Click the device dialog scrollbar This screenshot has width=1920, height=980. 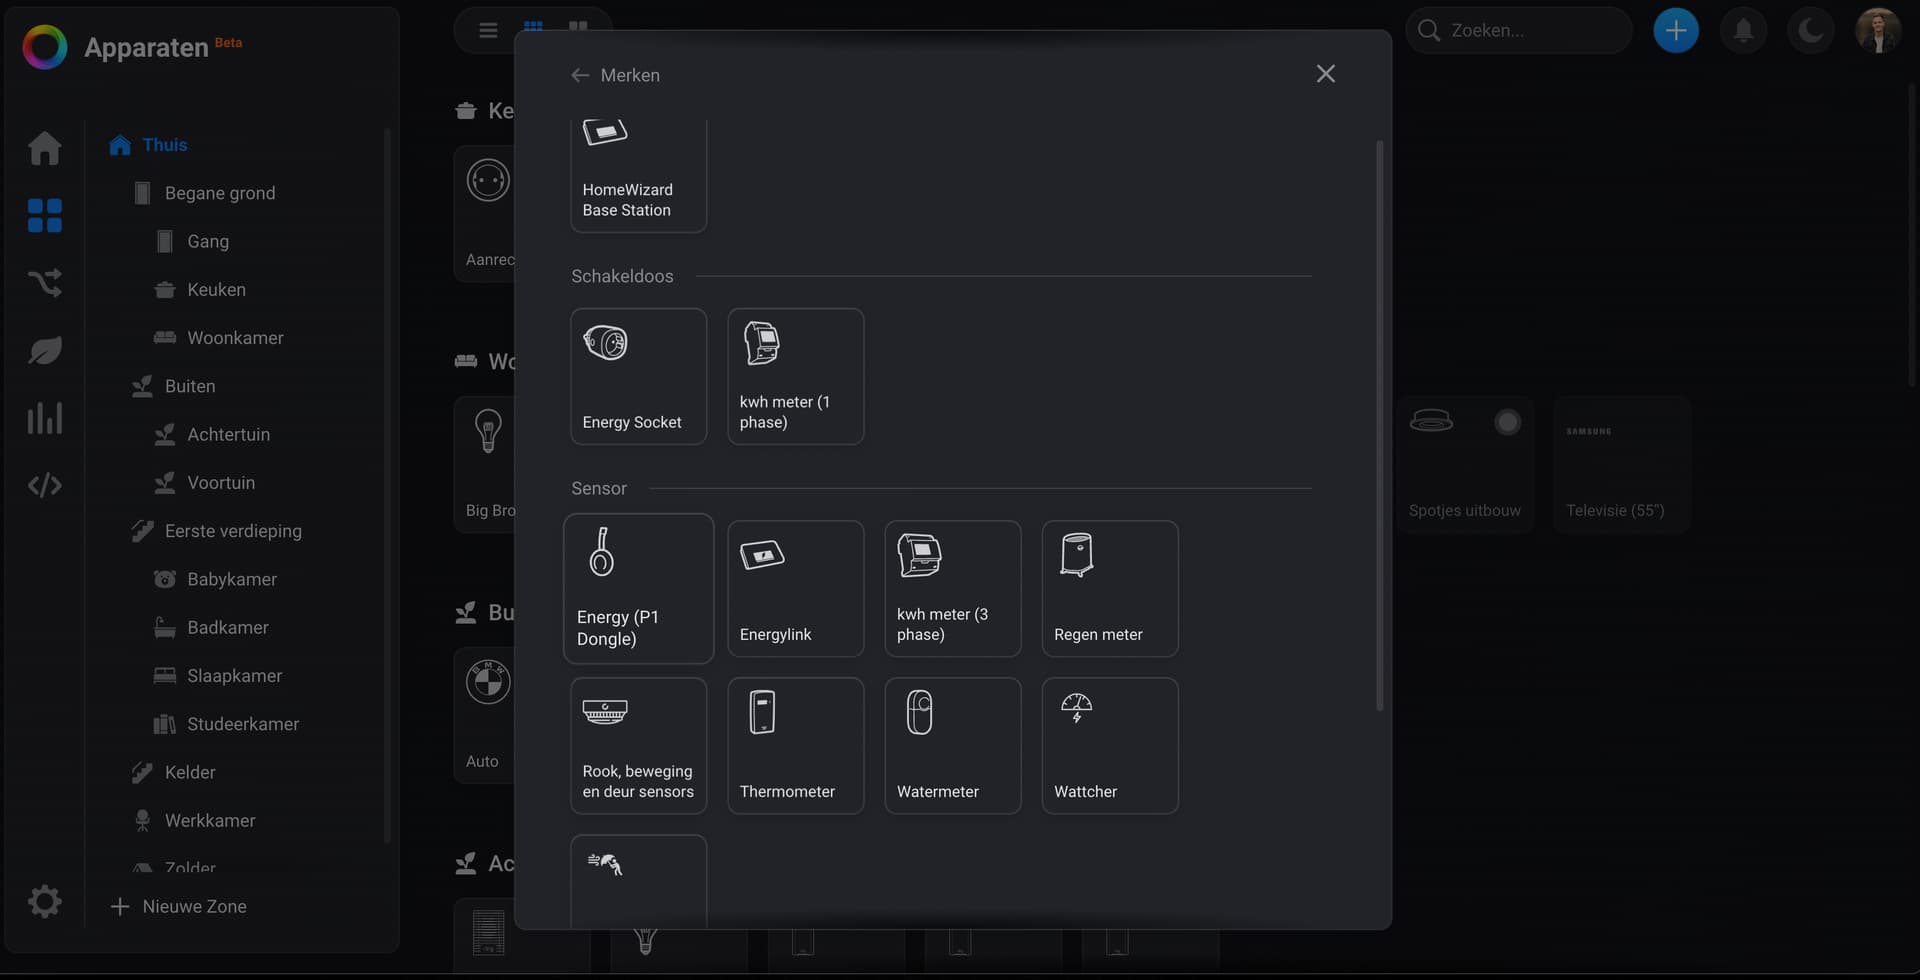(x=1380, y=426)
